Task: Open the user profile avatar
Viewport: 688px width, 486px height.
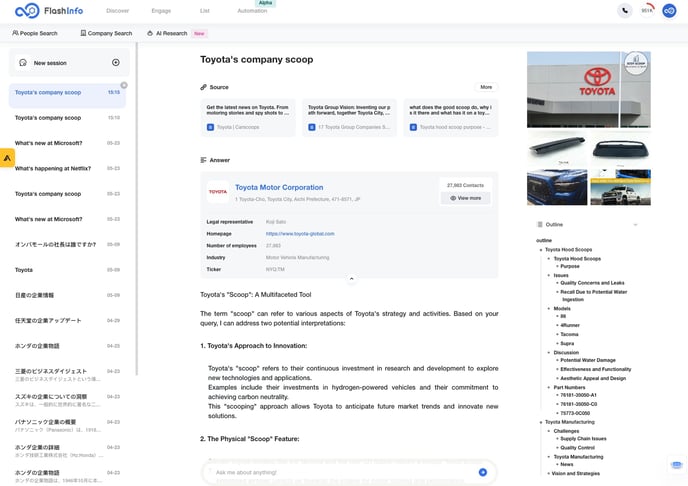Action: click(x=669, y=11)
